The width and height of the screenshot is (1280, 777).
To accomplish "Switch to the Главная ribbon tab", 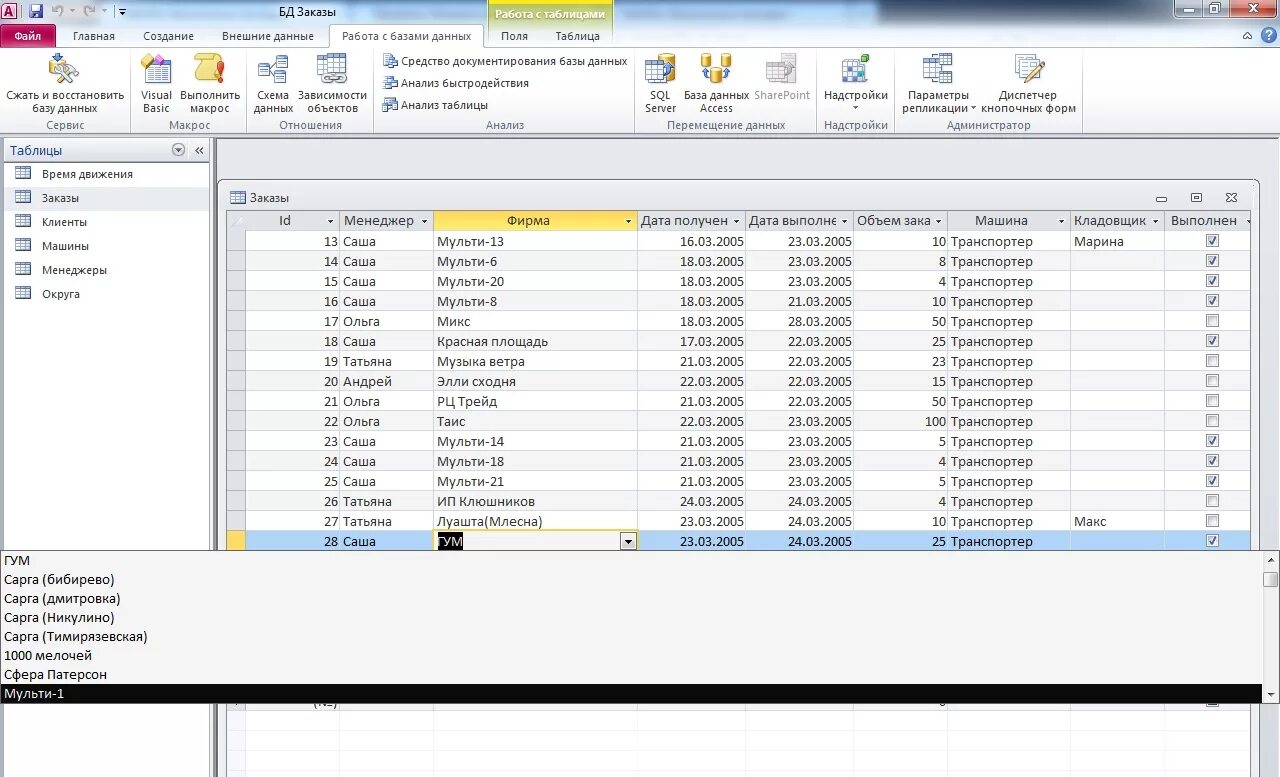I will 94,36.
